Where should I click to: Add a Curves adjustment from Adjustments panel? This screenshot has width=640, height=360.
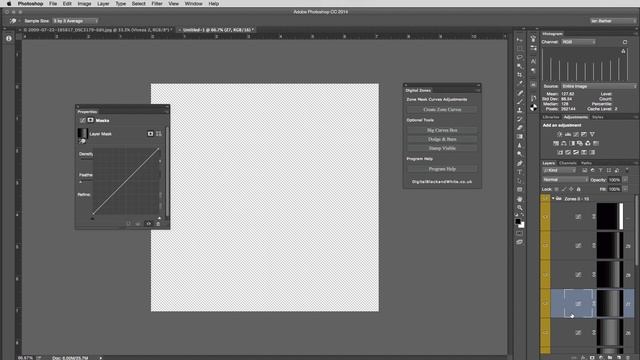point(576,134)
